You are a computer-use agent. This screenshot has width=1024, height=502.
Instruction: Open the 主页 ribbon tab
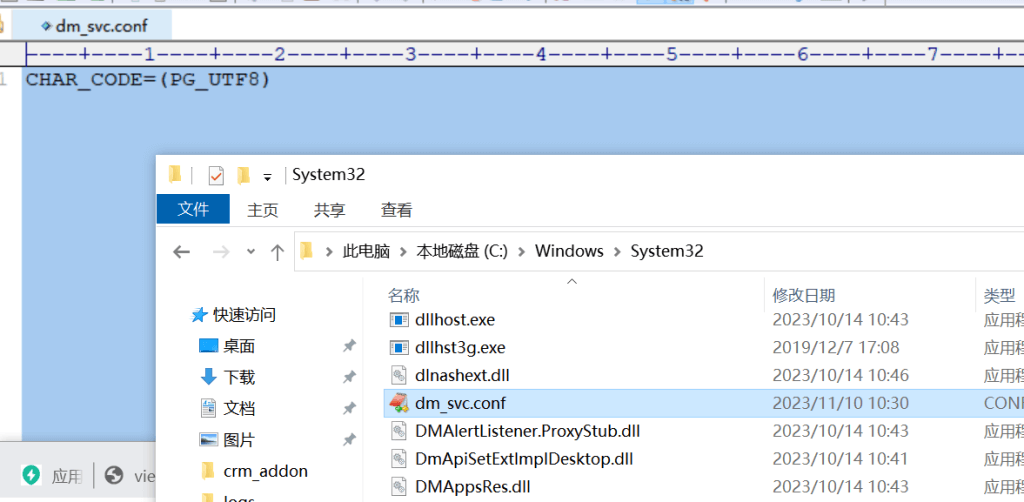[x=263, y=210]
